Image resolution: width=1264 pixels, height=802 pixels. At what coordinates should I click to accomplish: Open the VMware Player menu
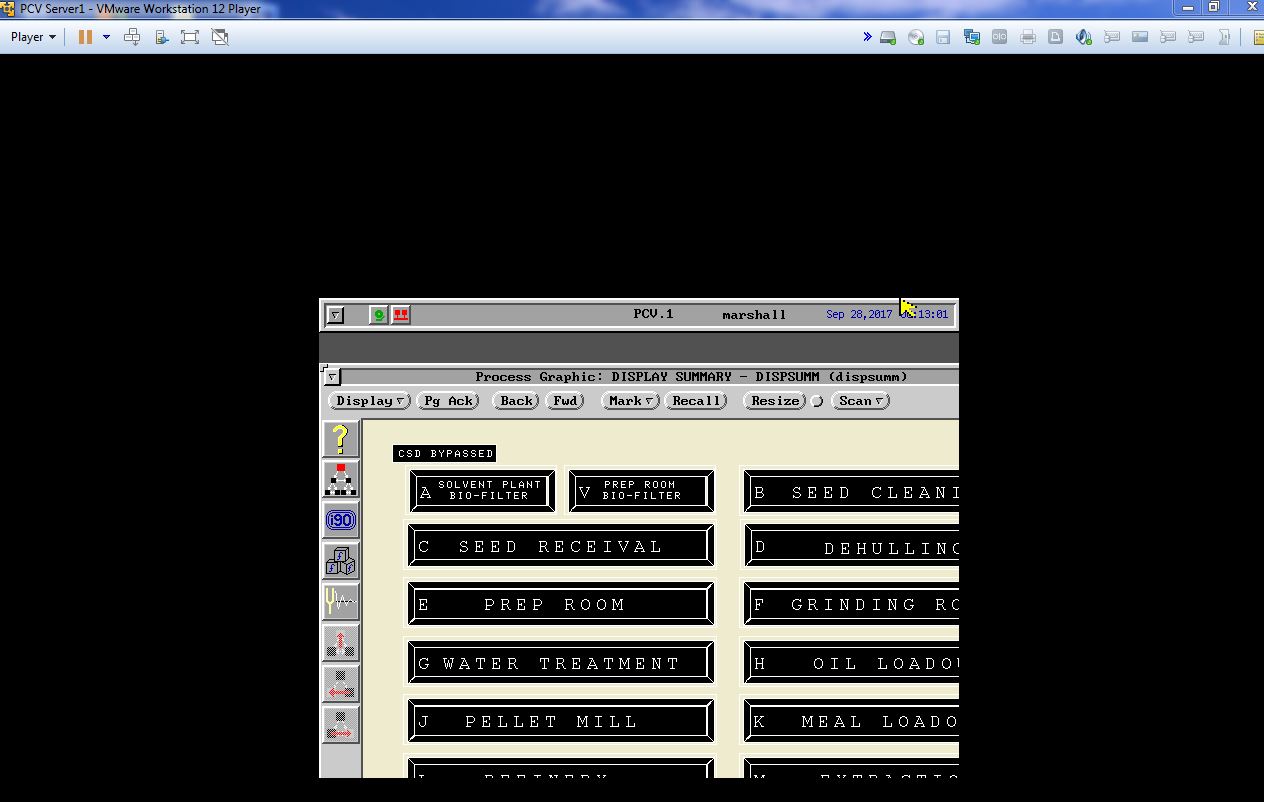pyautogui.click(x=33, y=37)
